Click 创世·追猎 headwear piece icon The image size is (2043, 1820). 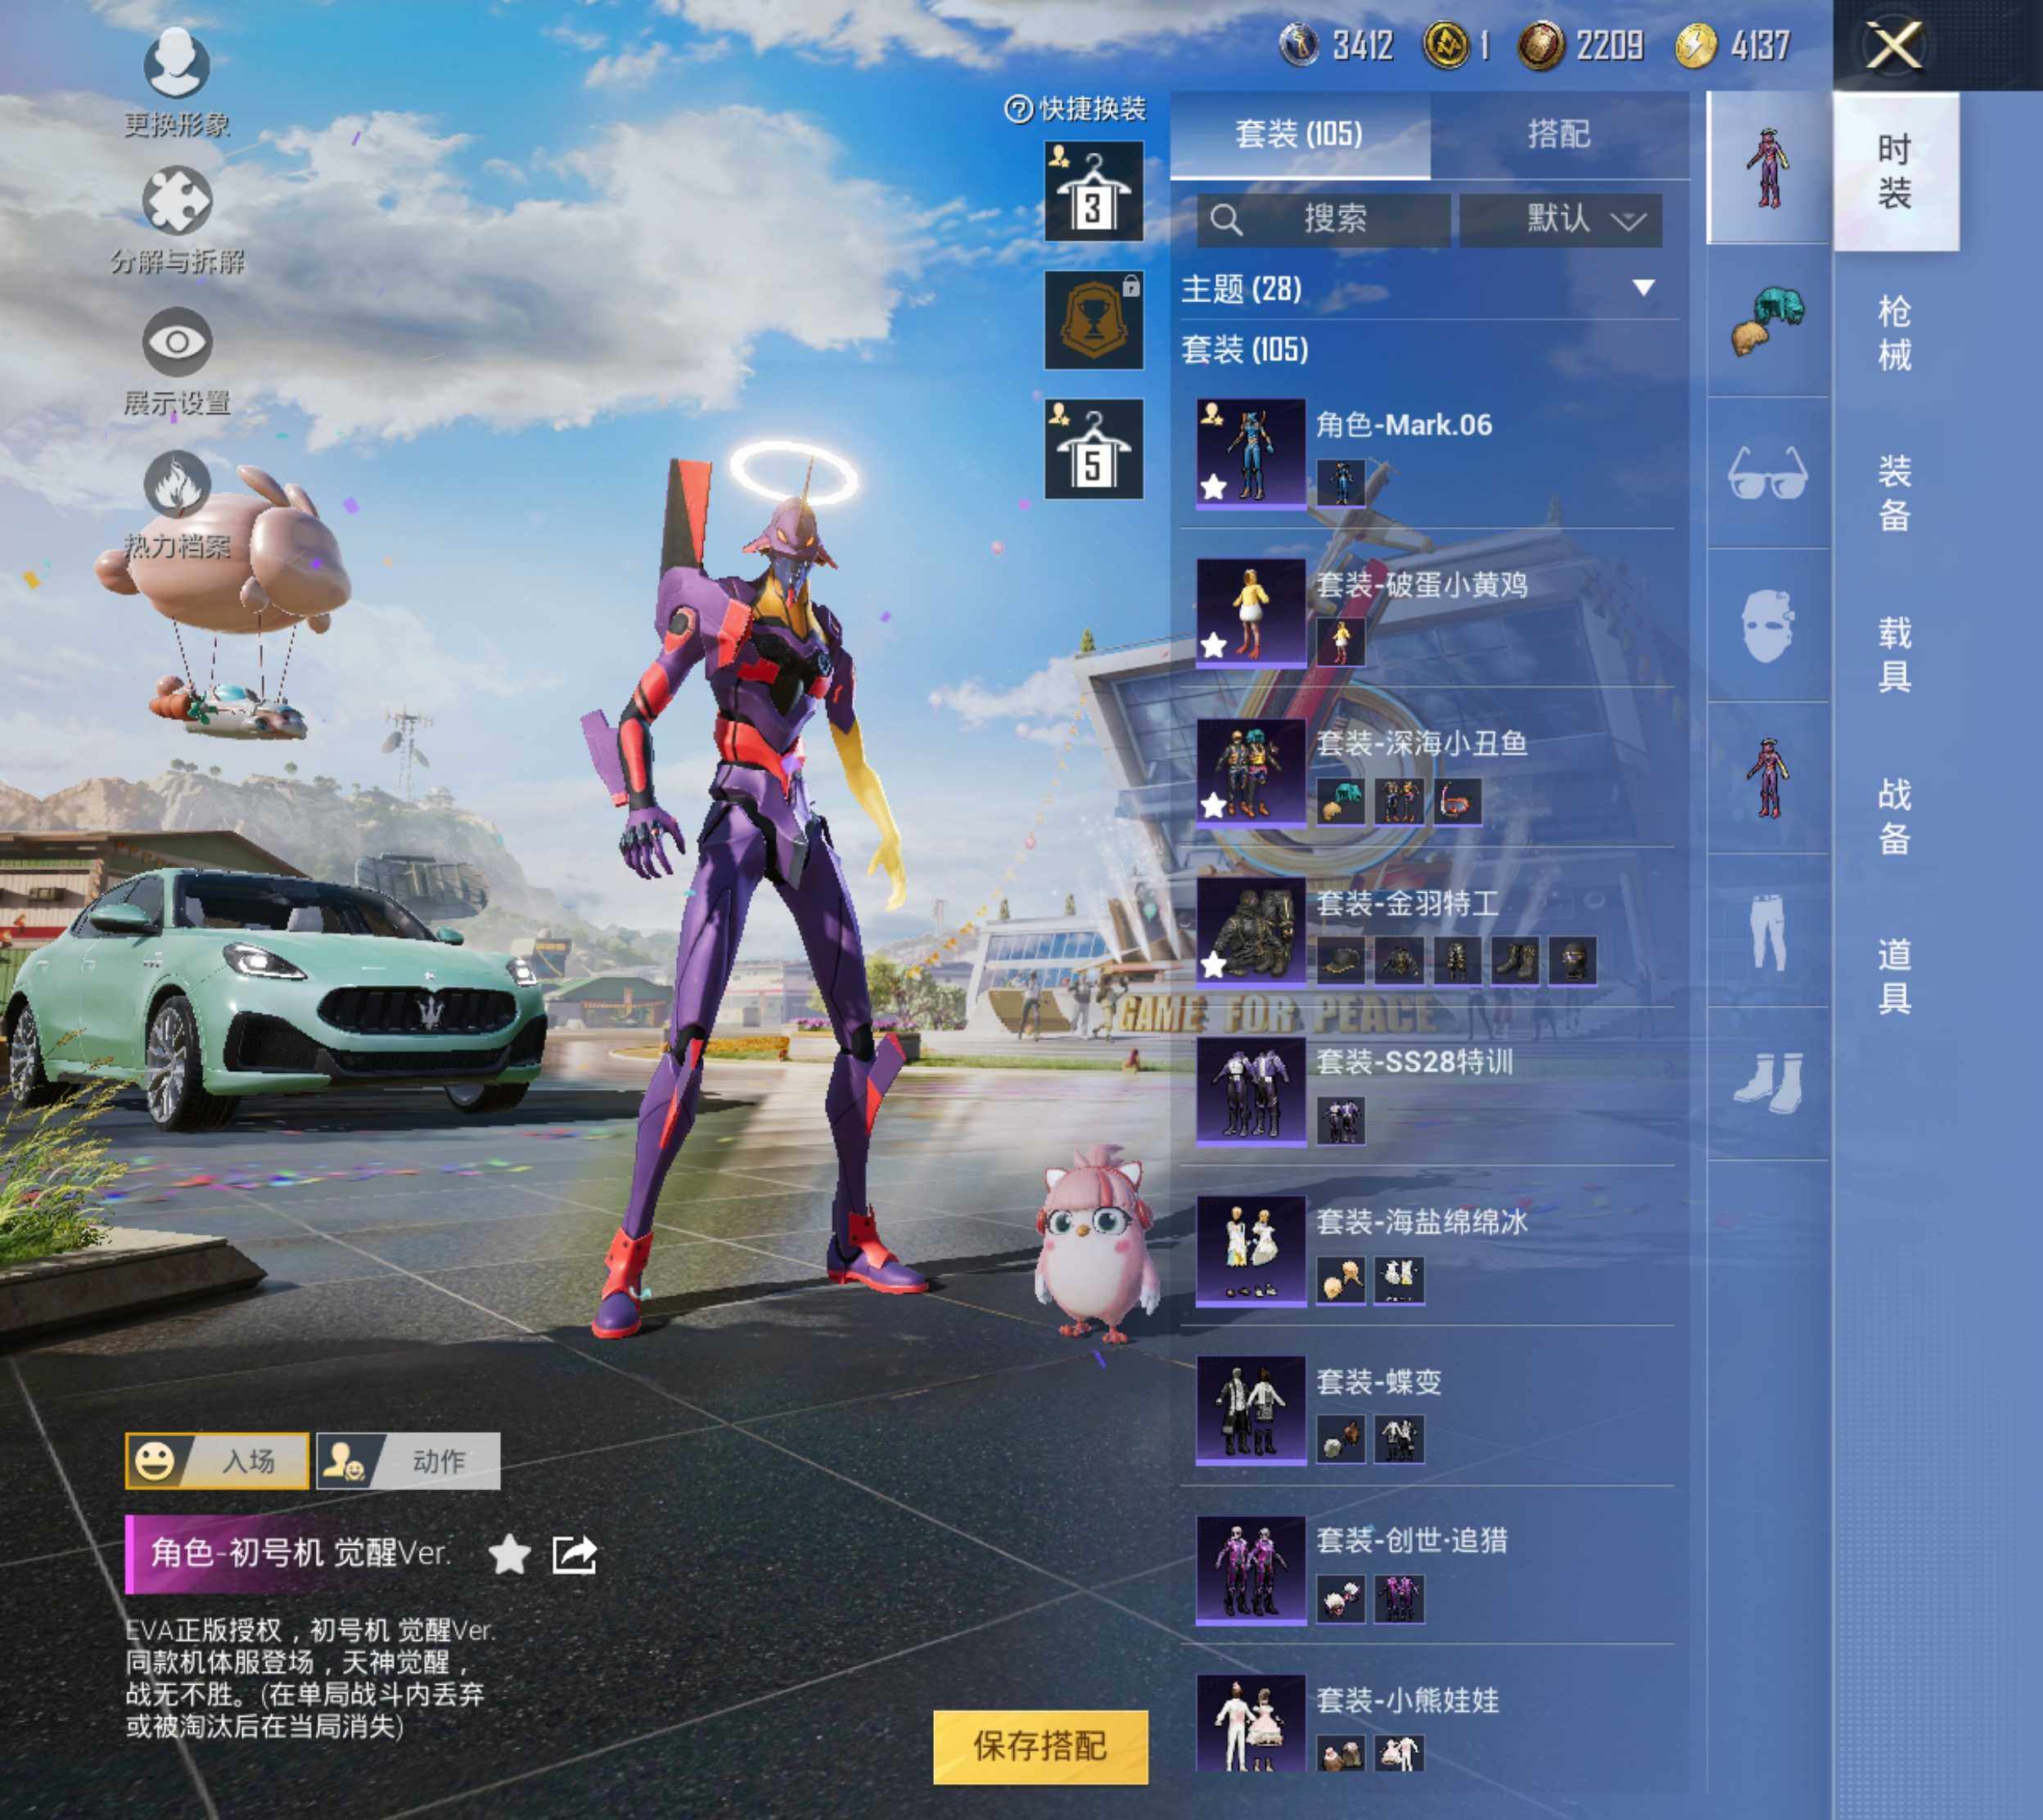[x=1341, y=1600]
